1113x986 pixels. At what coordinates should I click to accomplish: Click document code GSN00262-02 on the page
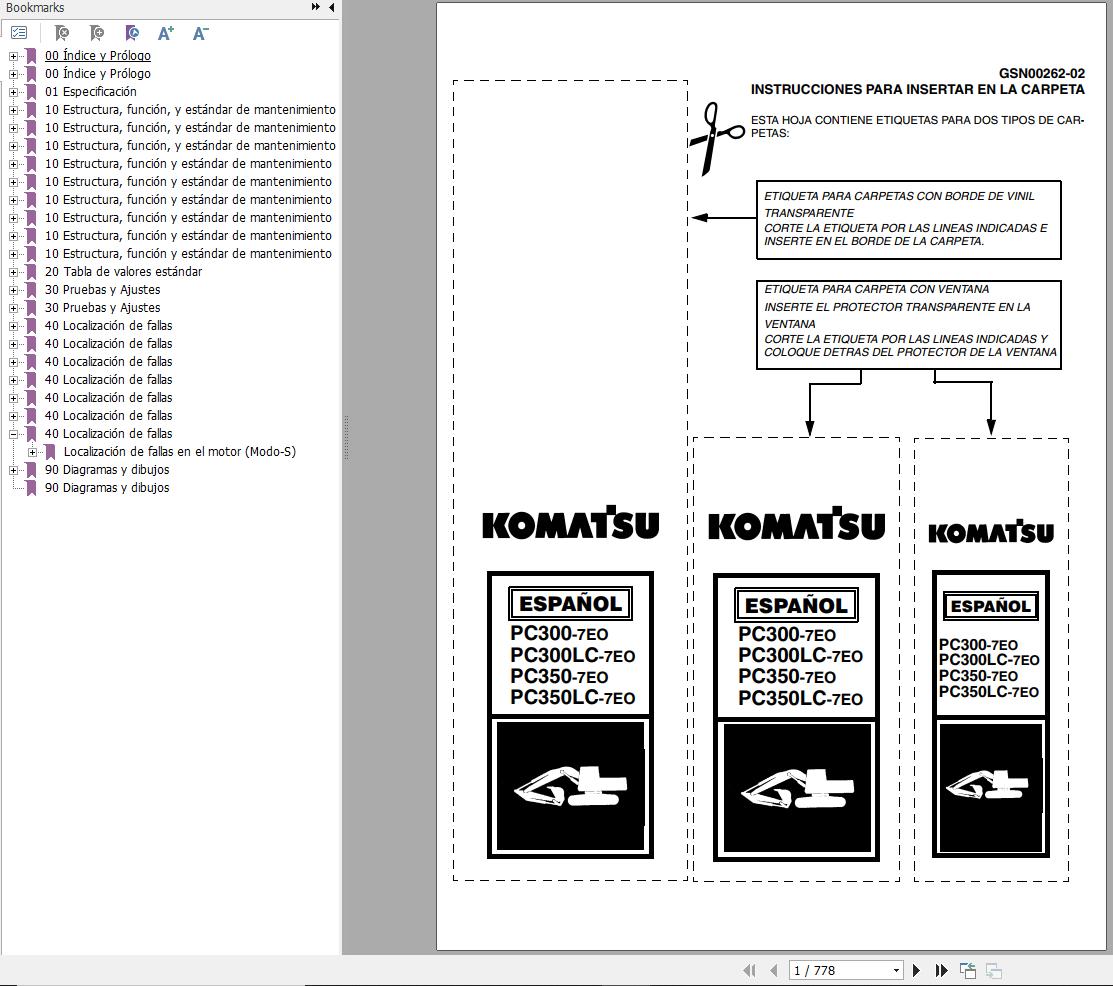coord(1041,73)
